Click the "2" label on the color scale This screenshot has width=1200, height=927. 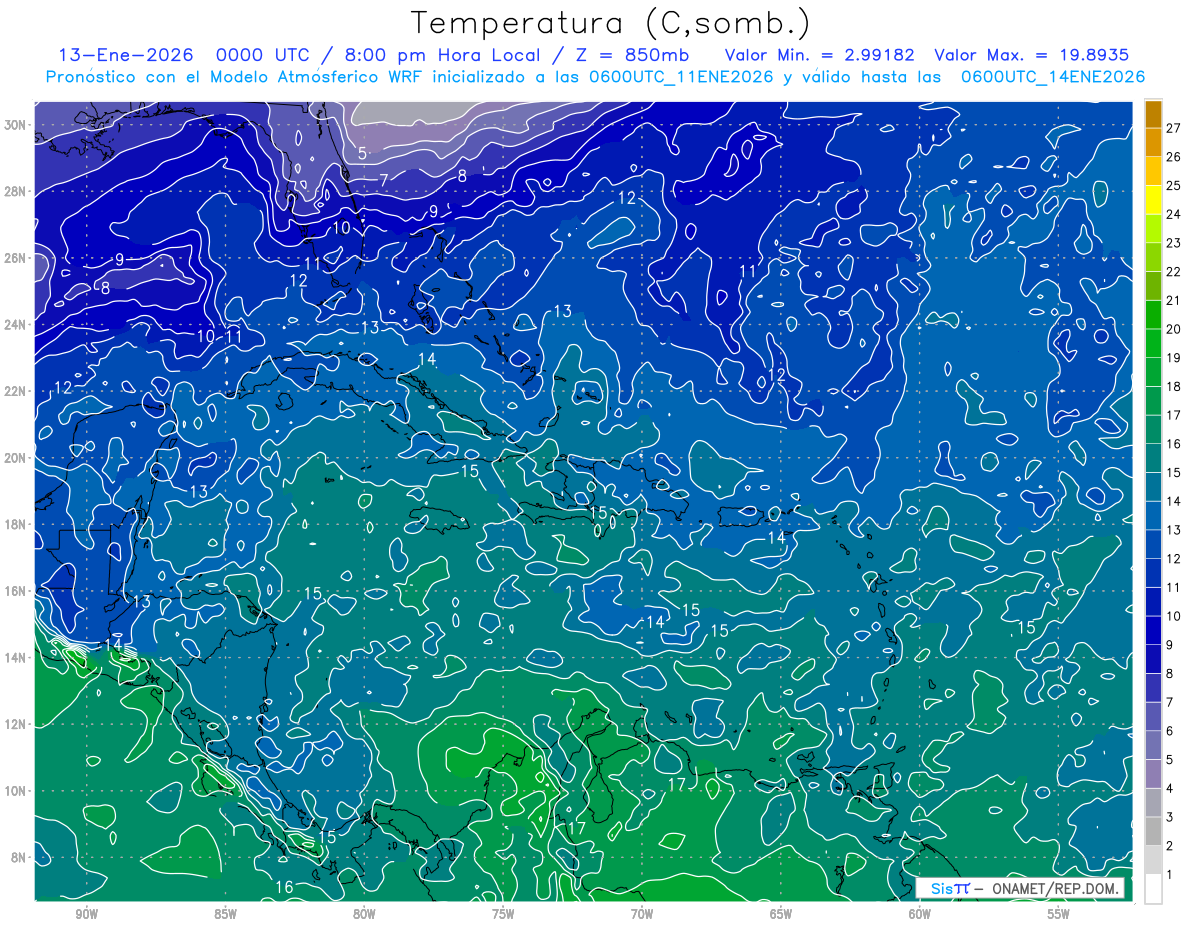tap(1170, 846)
